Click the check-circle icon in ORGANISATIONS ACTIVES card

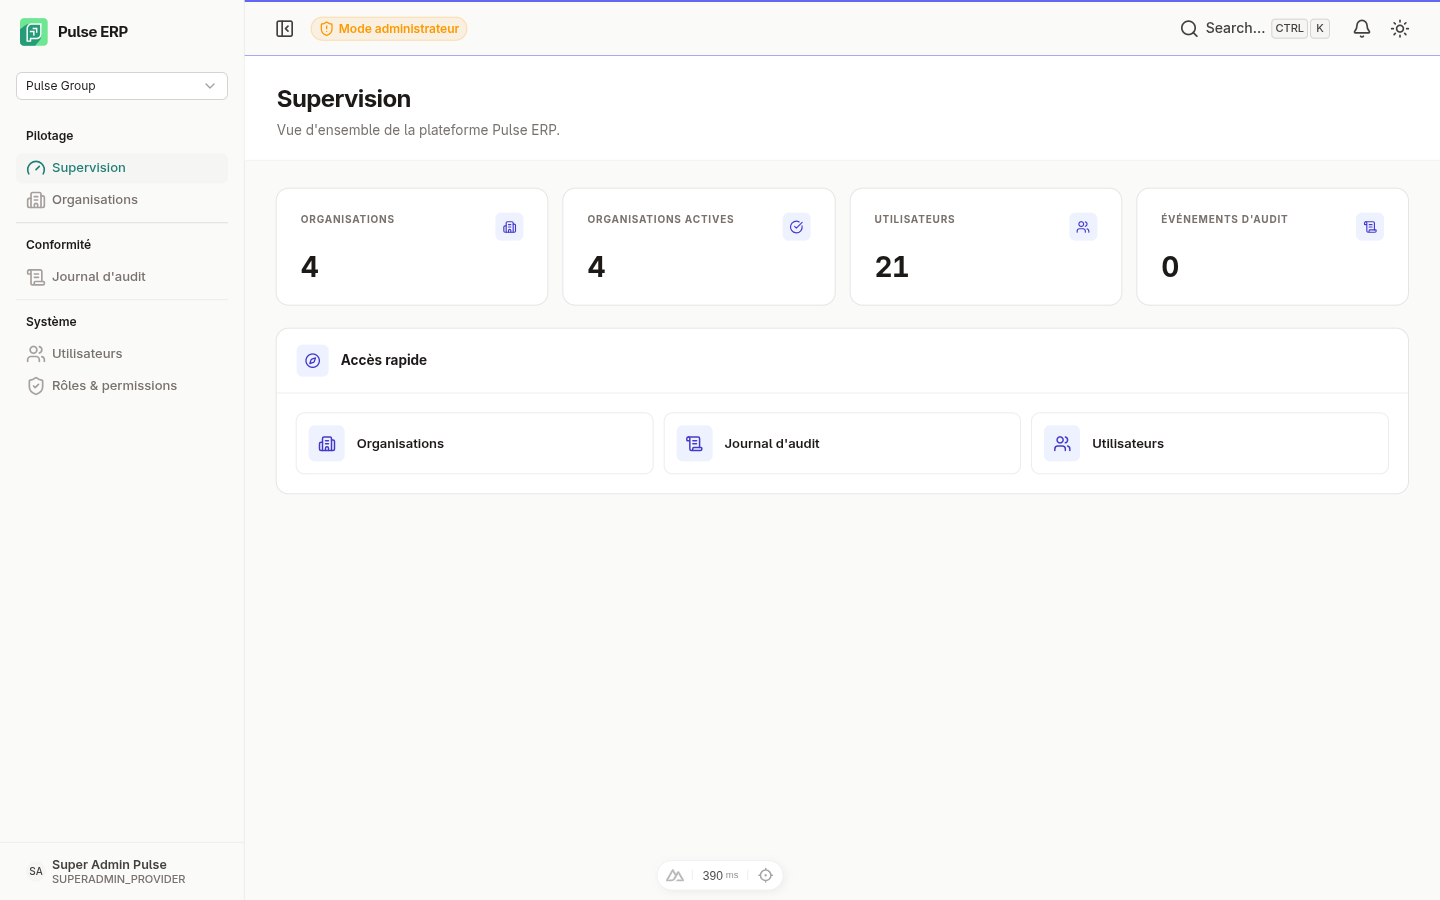coord(797,227)
